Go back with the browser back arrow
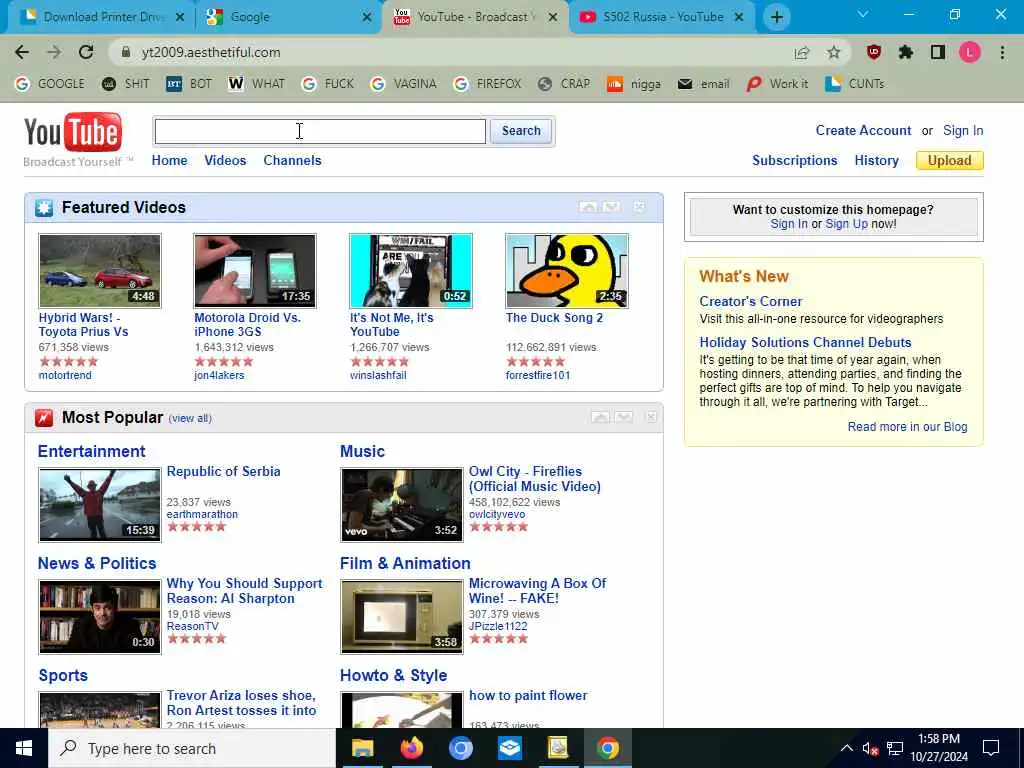 [x=22, y=52]
